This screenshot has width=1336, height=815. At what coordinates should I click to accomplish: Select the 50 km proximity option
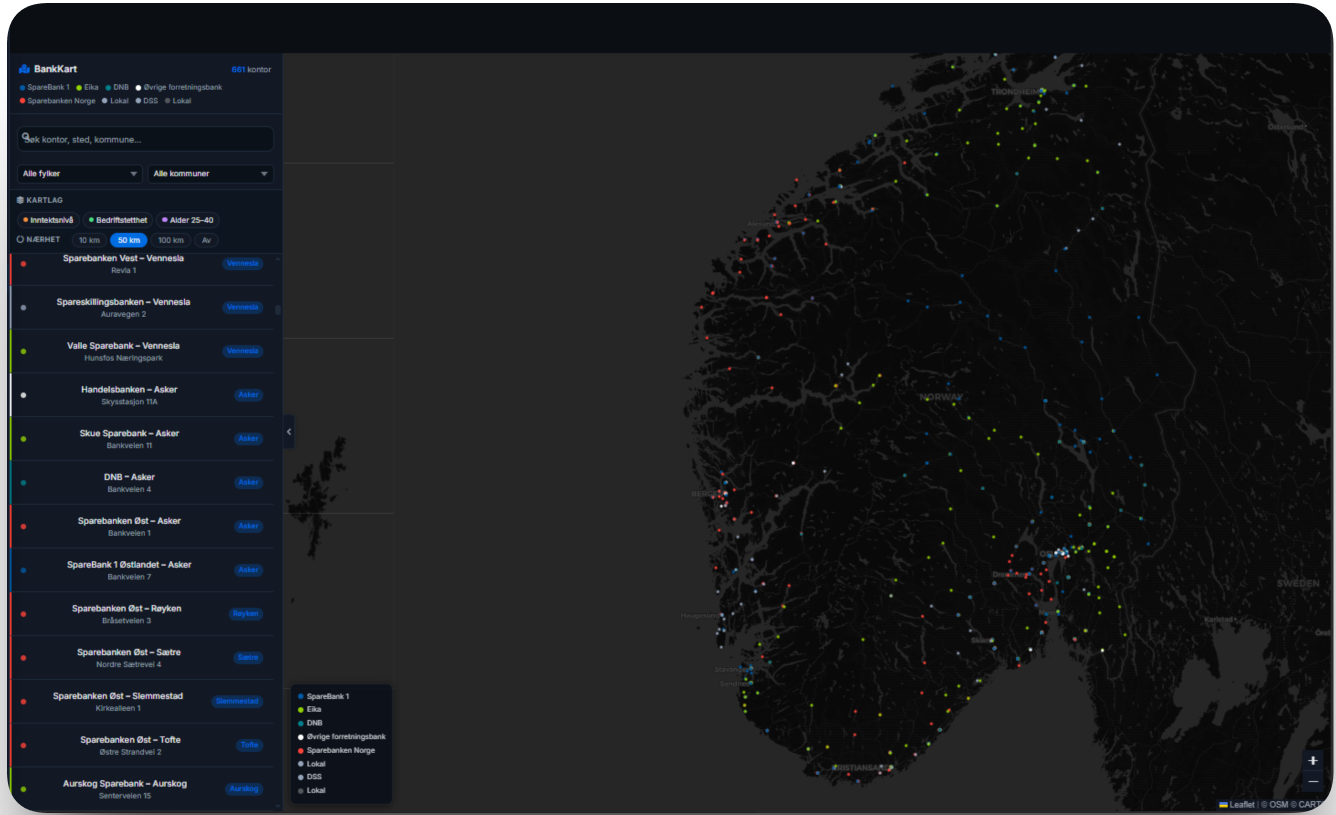128,240
